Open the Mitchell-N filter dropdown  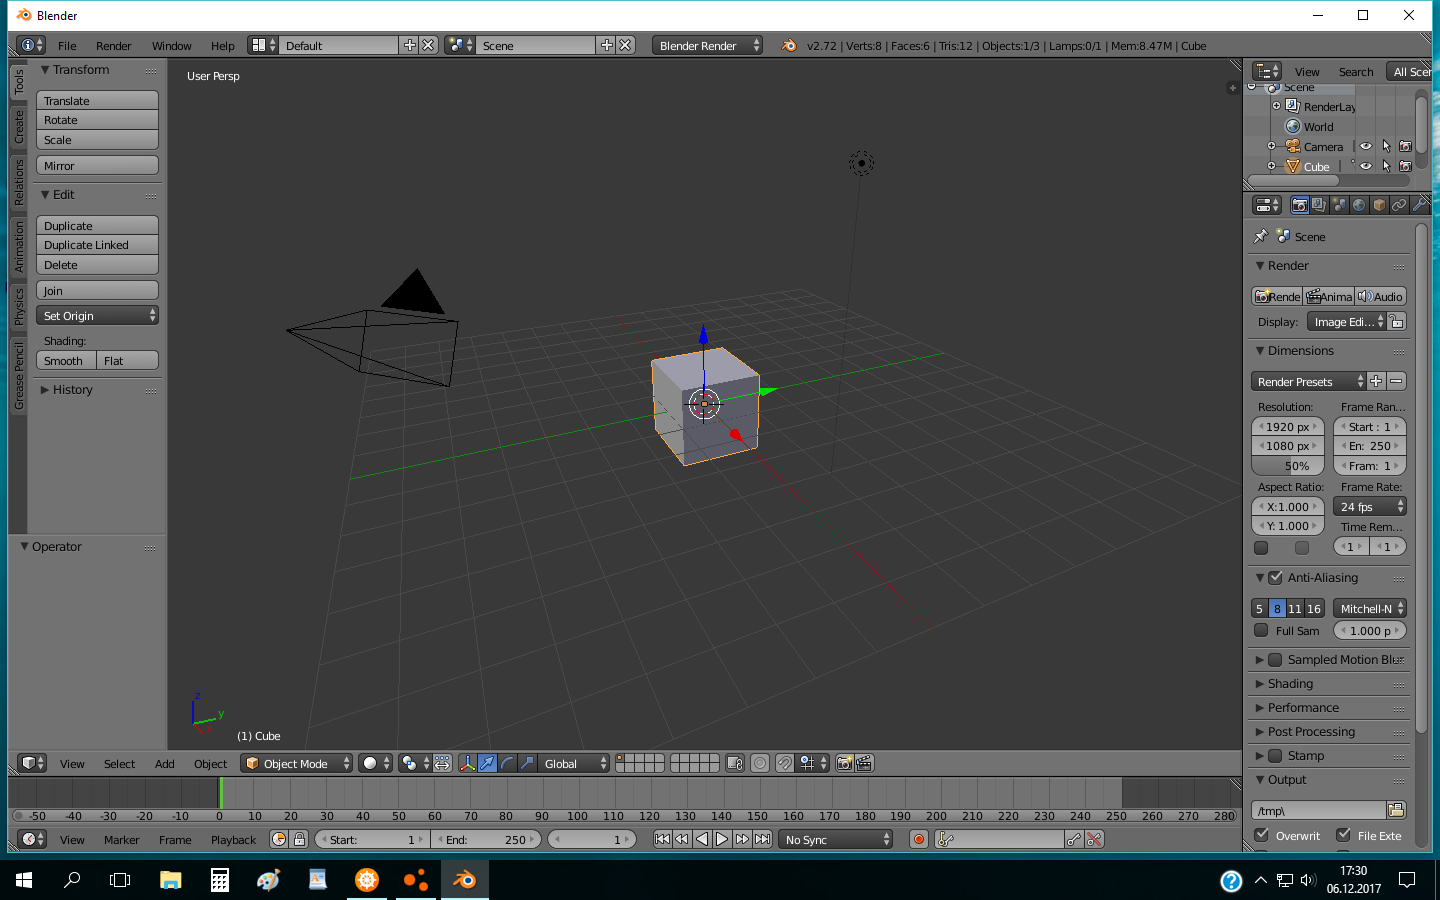pyautogui.click(x=1370, y=608)
